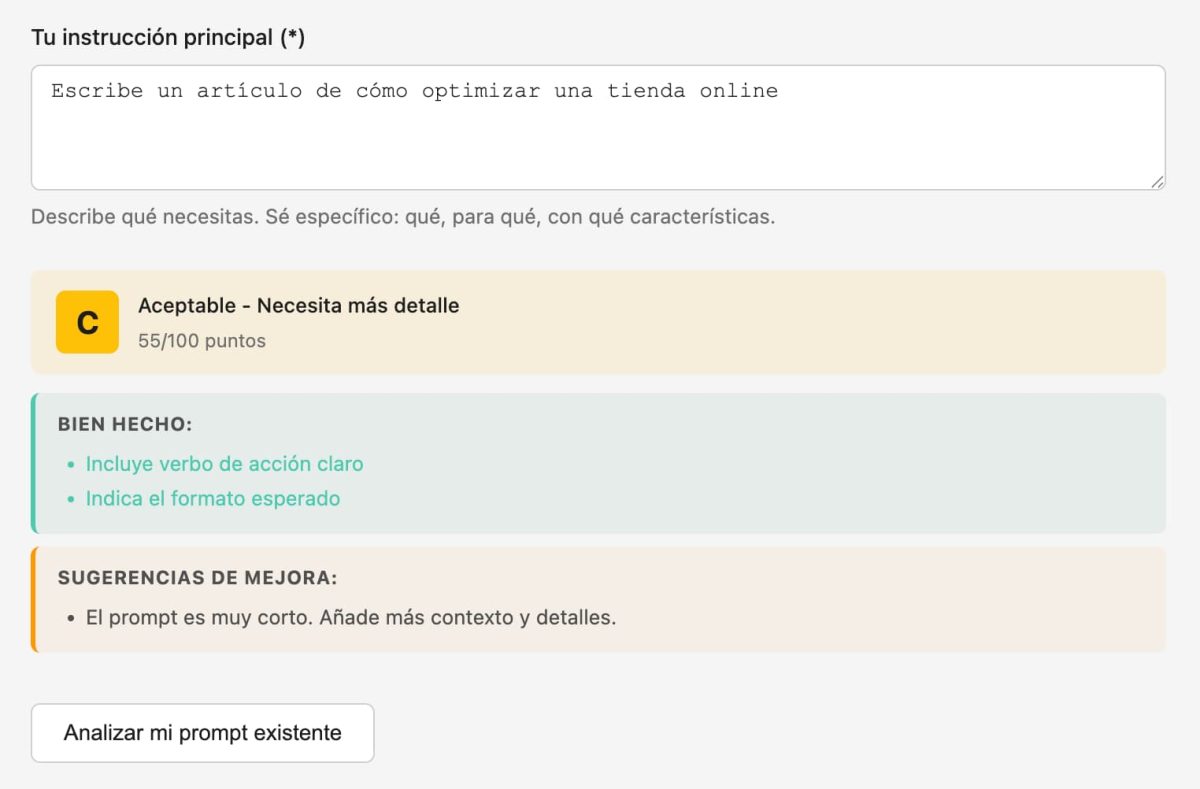Click the teal bullet beside the first feedback item
This screenshot has width=1200, height=789.
[69, 464]
